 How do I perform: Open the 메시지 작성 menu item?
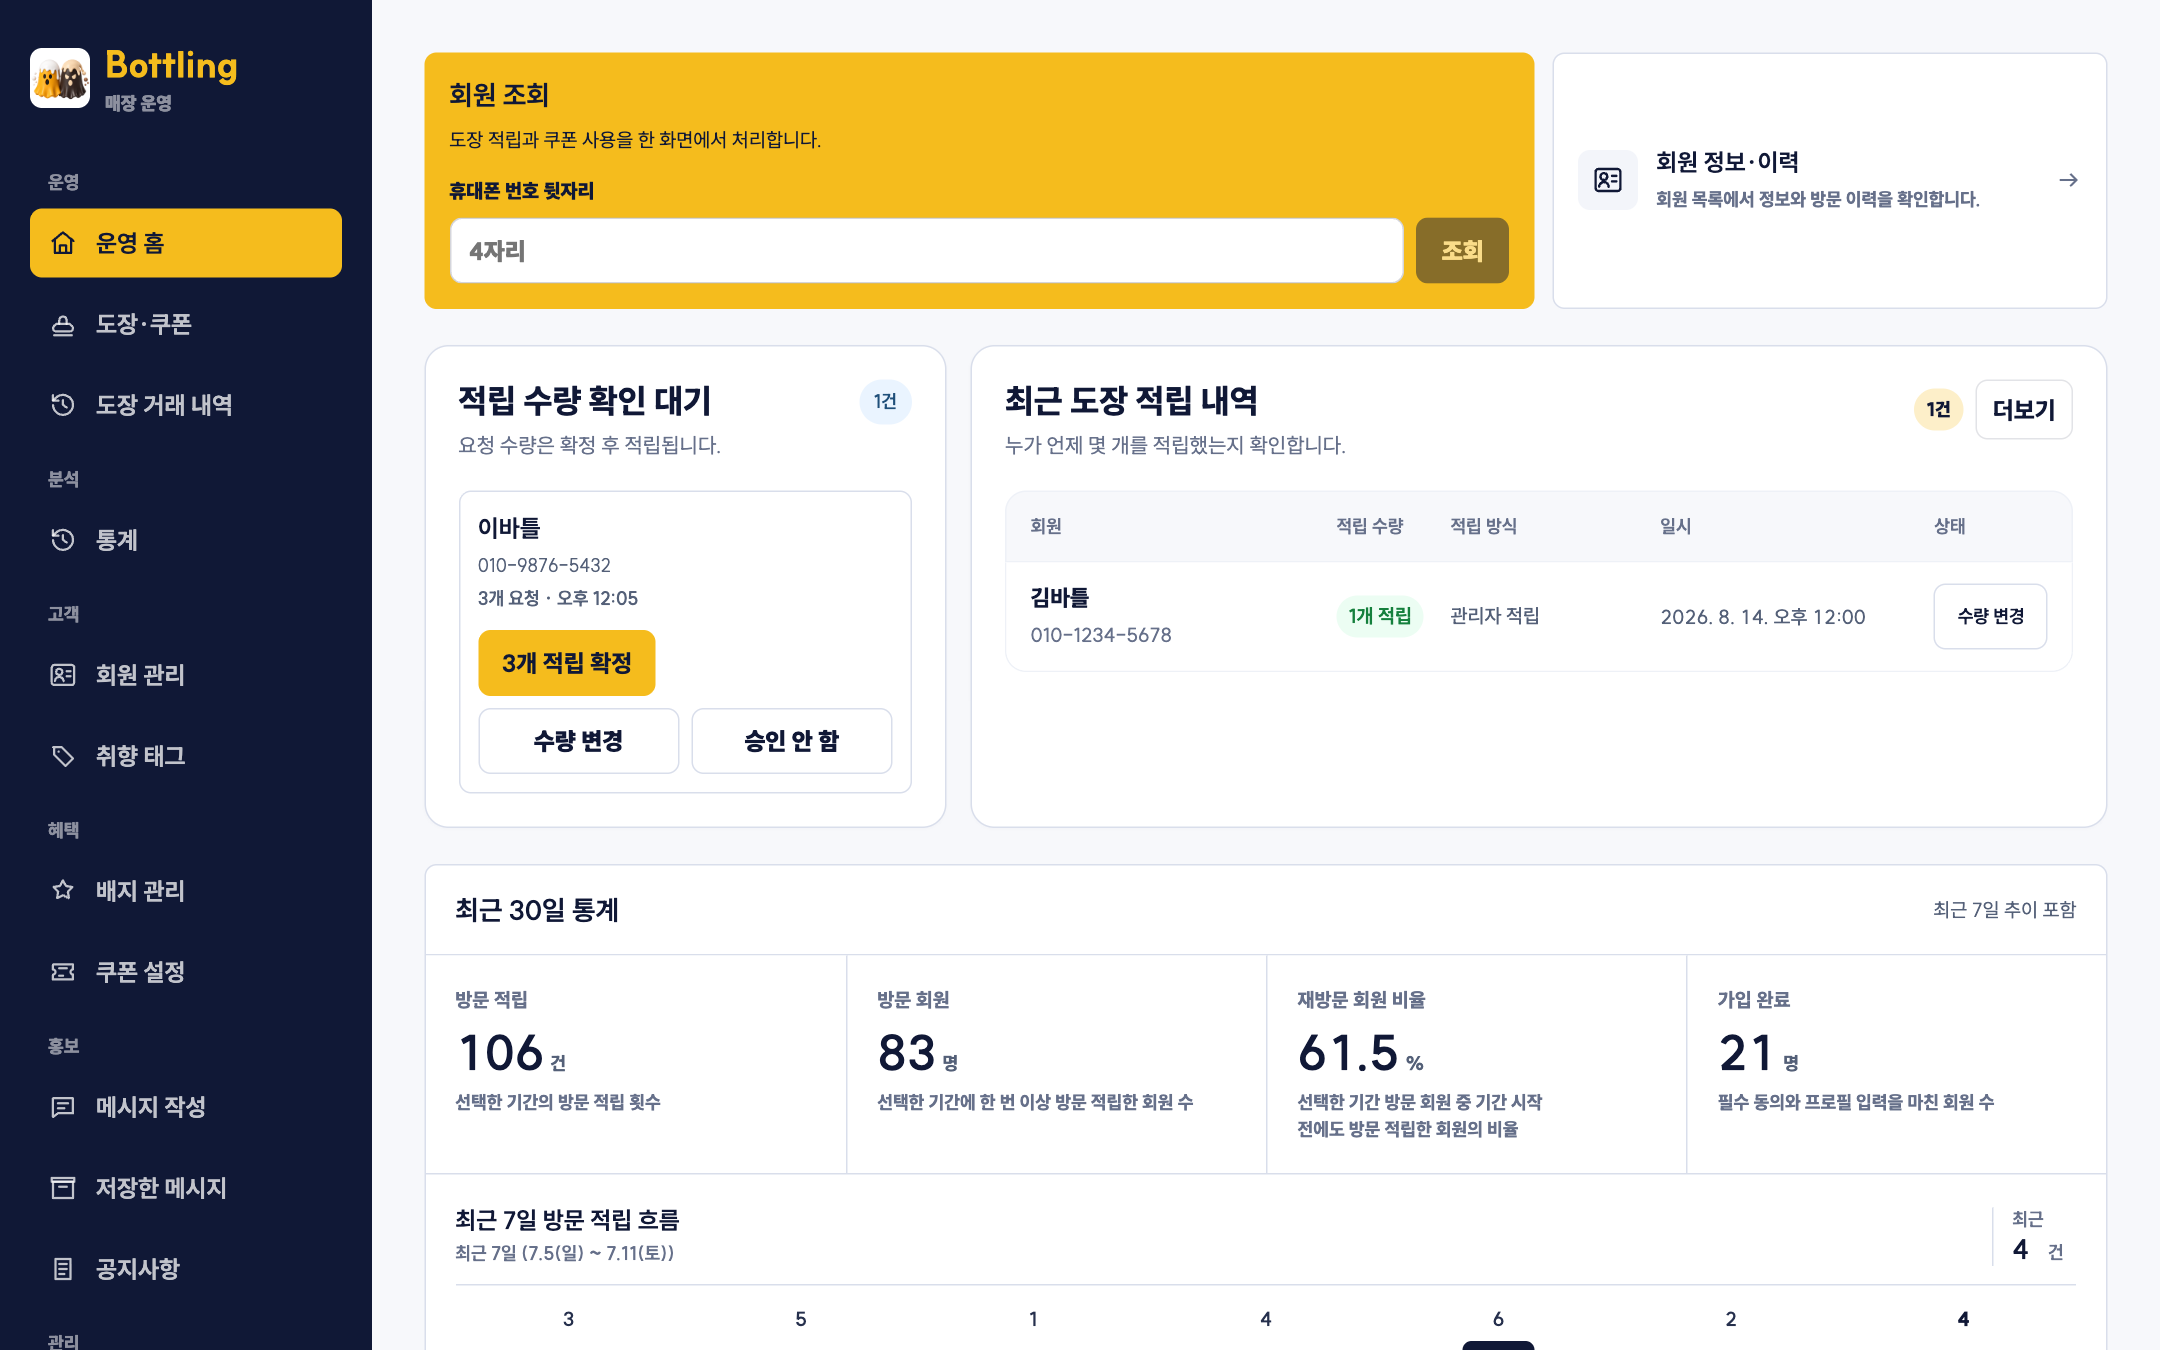click(x=186, y=1107)
